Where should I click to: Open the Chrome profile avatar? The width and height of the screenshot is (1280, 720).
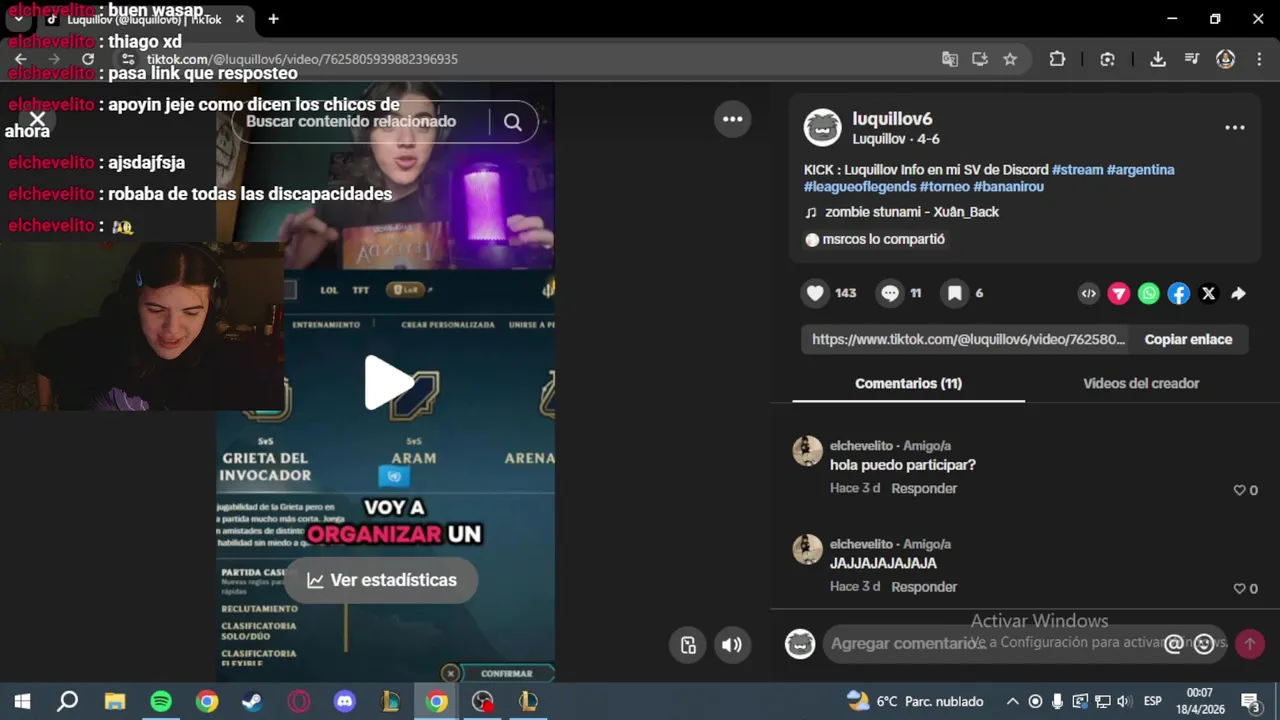[x=1225, y=59]
